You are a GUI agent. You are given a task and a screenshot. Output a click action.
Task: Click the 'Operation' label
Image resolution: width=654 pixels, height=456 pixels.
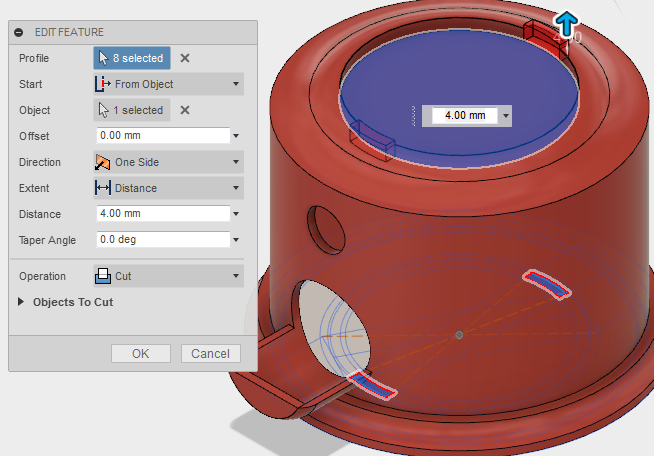click(x=43, y=276)
